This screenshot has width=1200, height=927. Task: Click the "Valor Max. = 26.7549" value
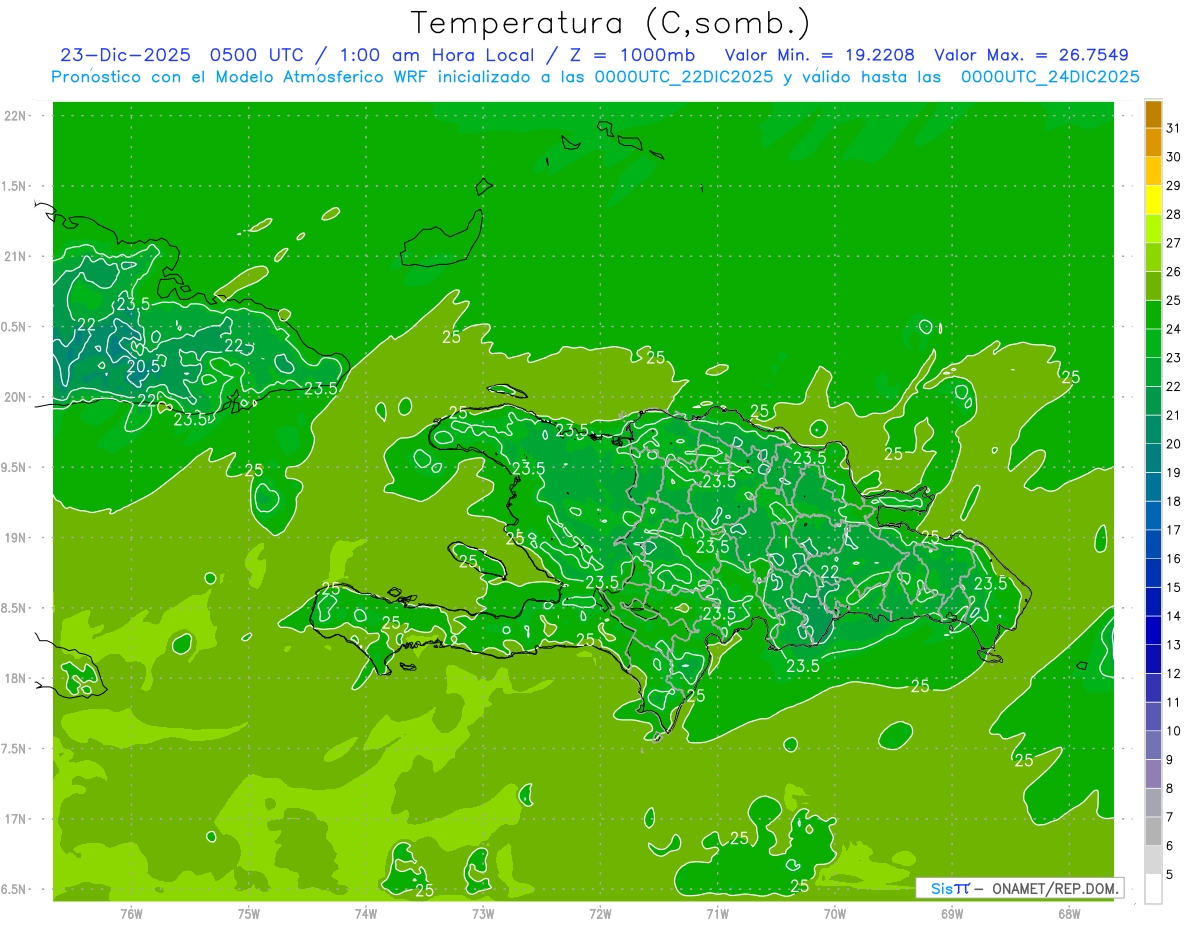[1031, 55]
